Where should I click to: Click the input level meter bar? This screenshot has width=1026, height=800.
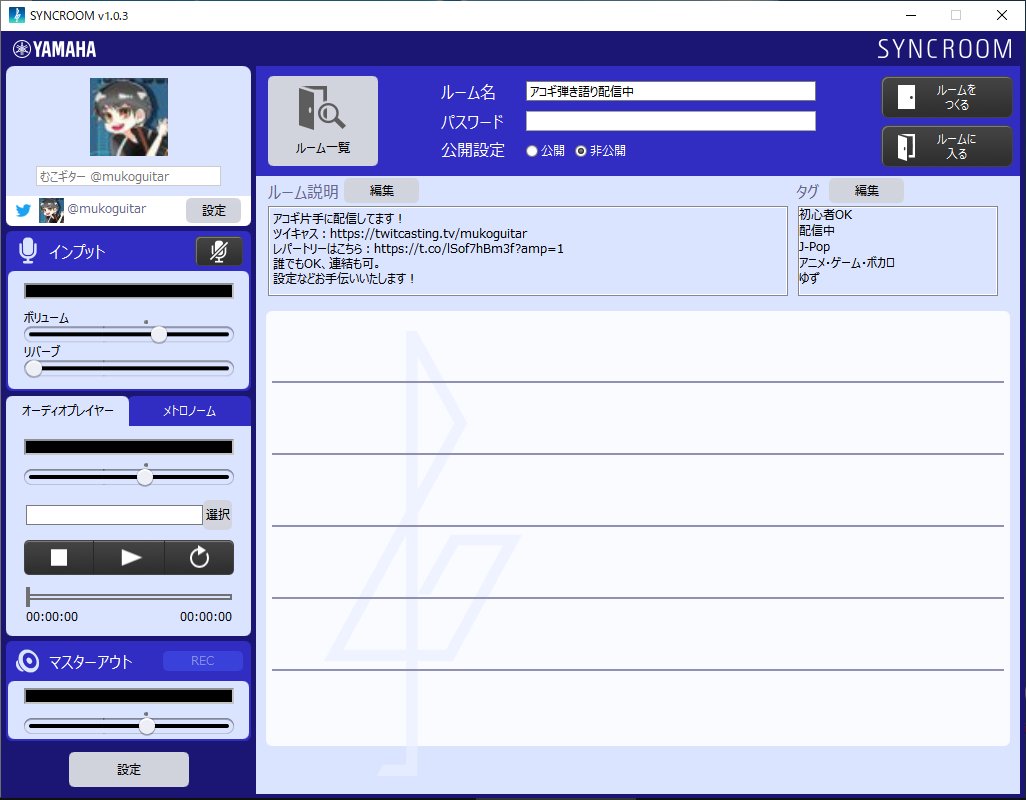(129, 291)
